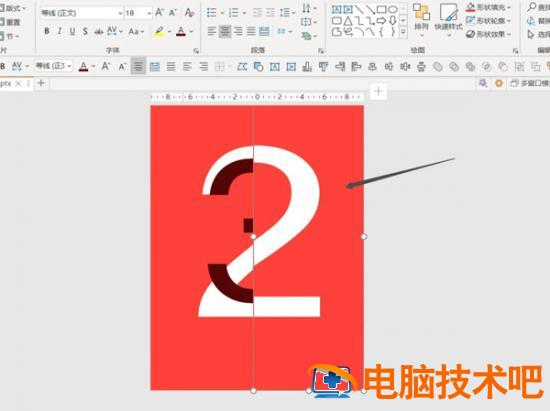Click the quick toolbar center align icon
The height and width of the screenshot is (411, 550).
coord(138,66)
